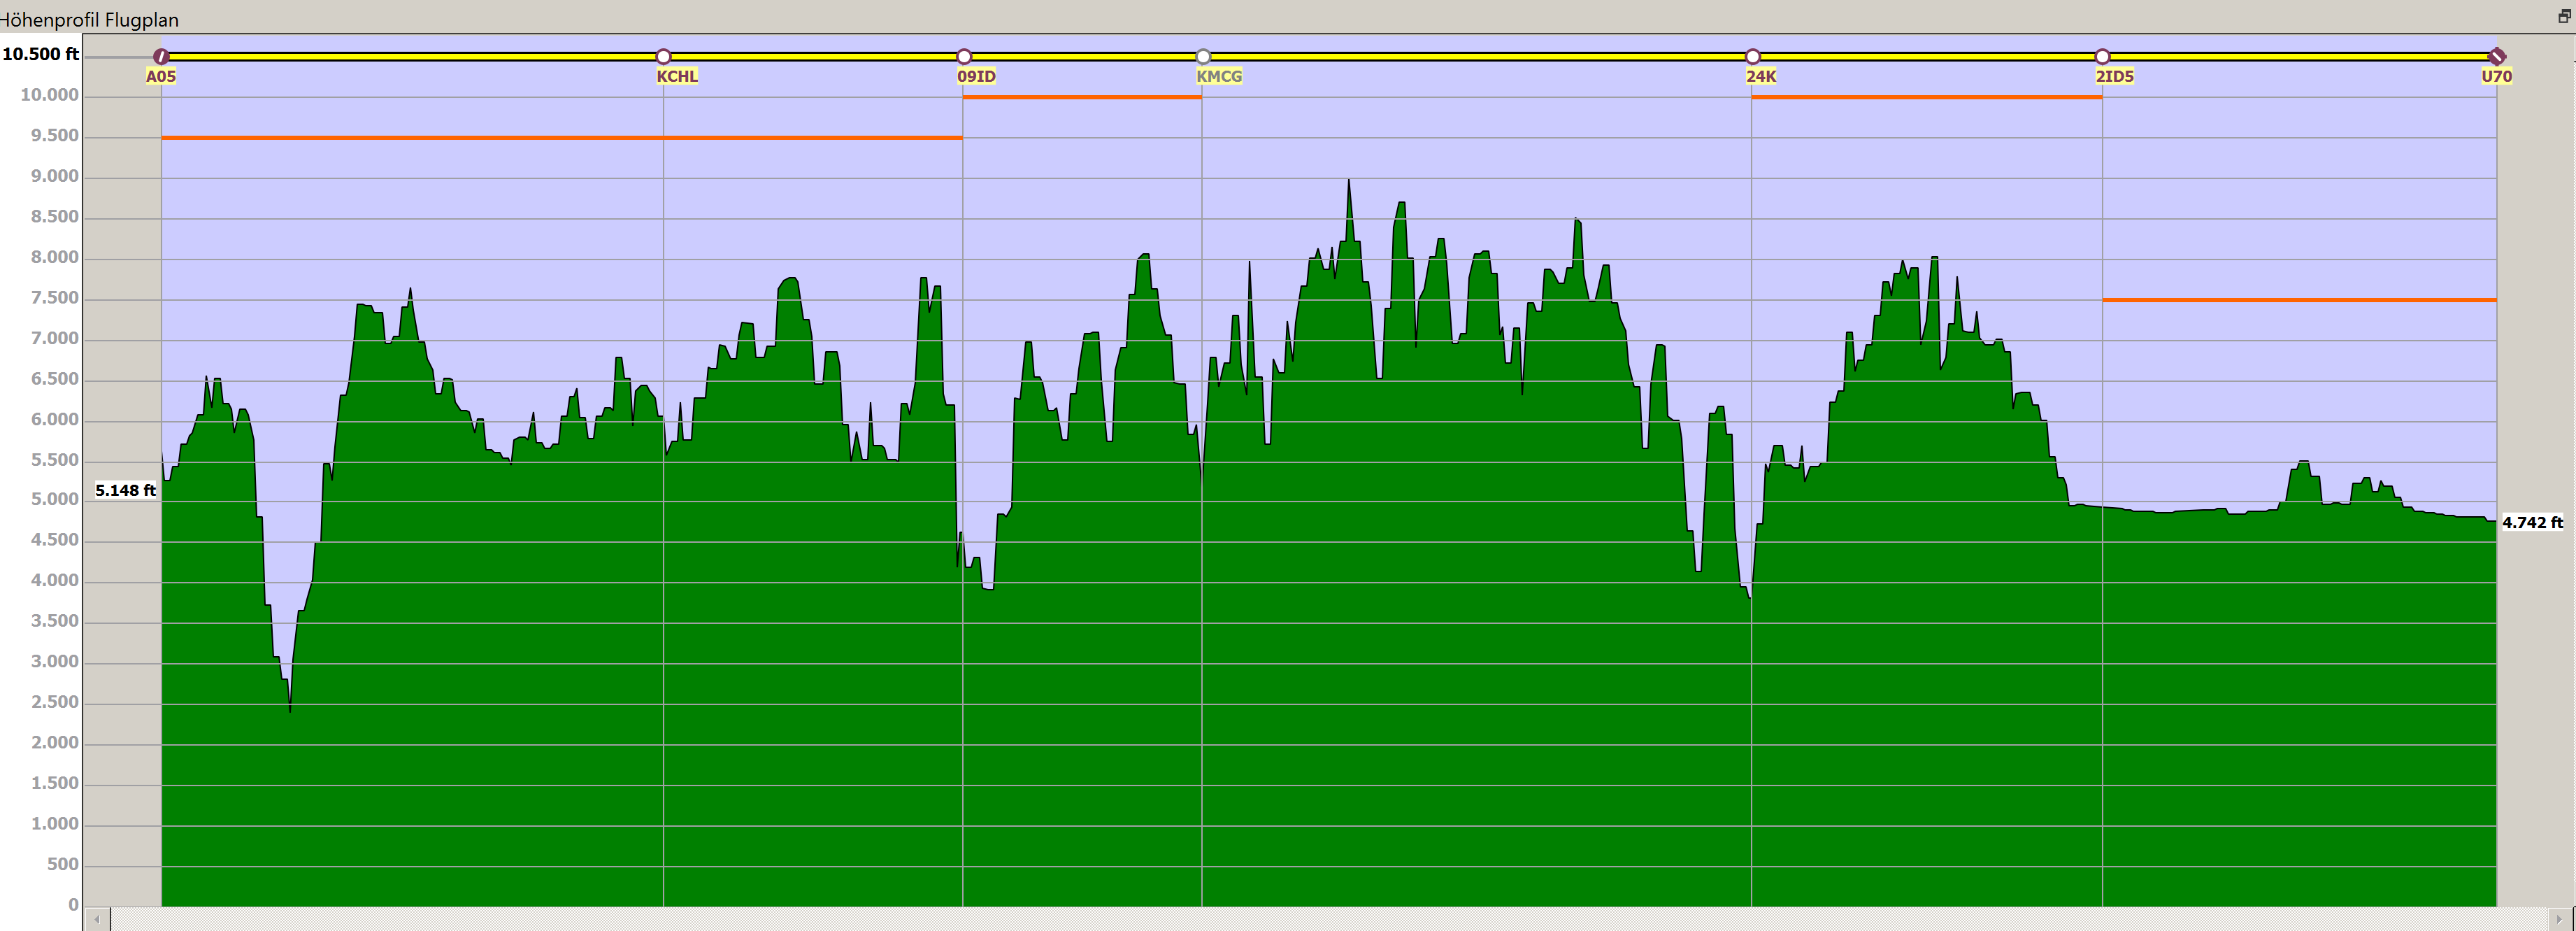Click the scrollbar left arrow

point(97,919)
